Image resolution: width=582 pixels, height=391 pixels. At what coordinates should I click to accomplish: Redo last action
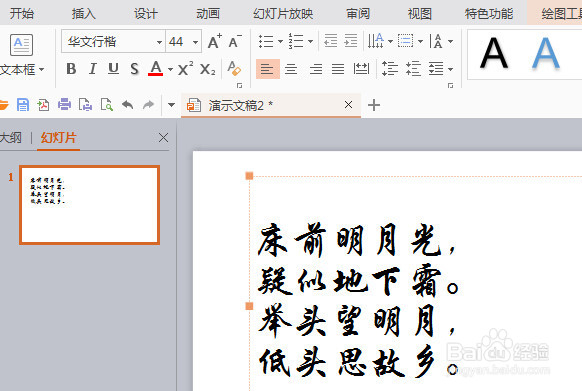[x=148, y=105]
